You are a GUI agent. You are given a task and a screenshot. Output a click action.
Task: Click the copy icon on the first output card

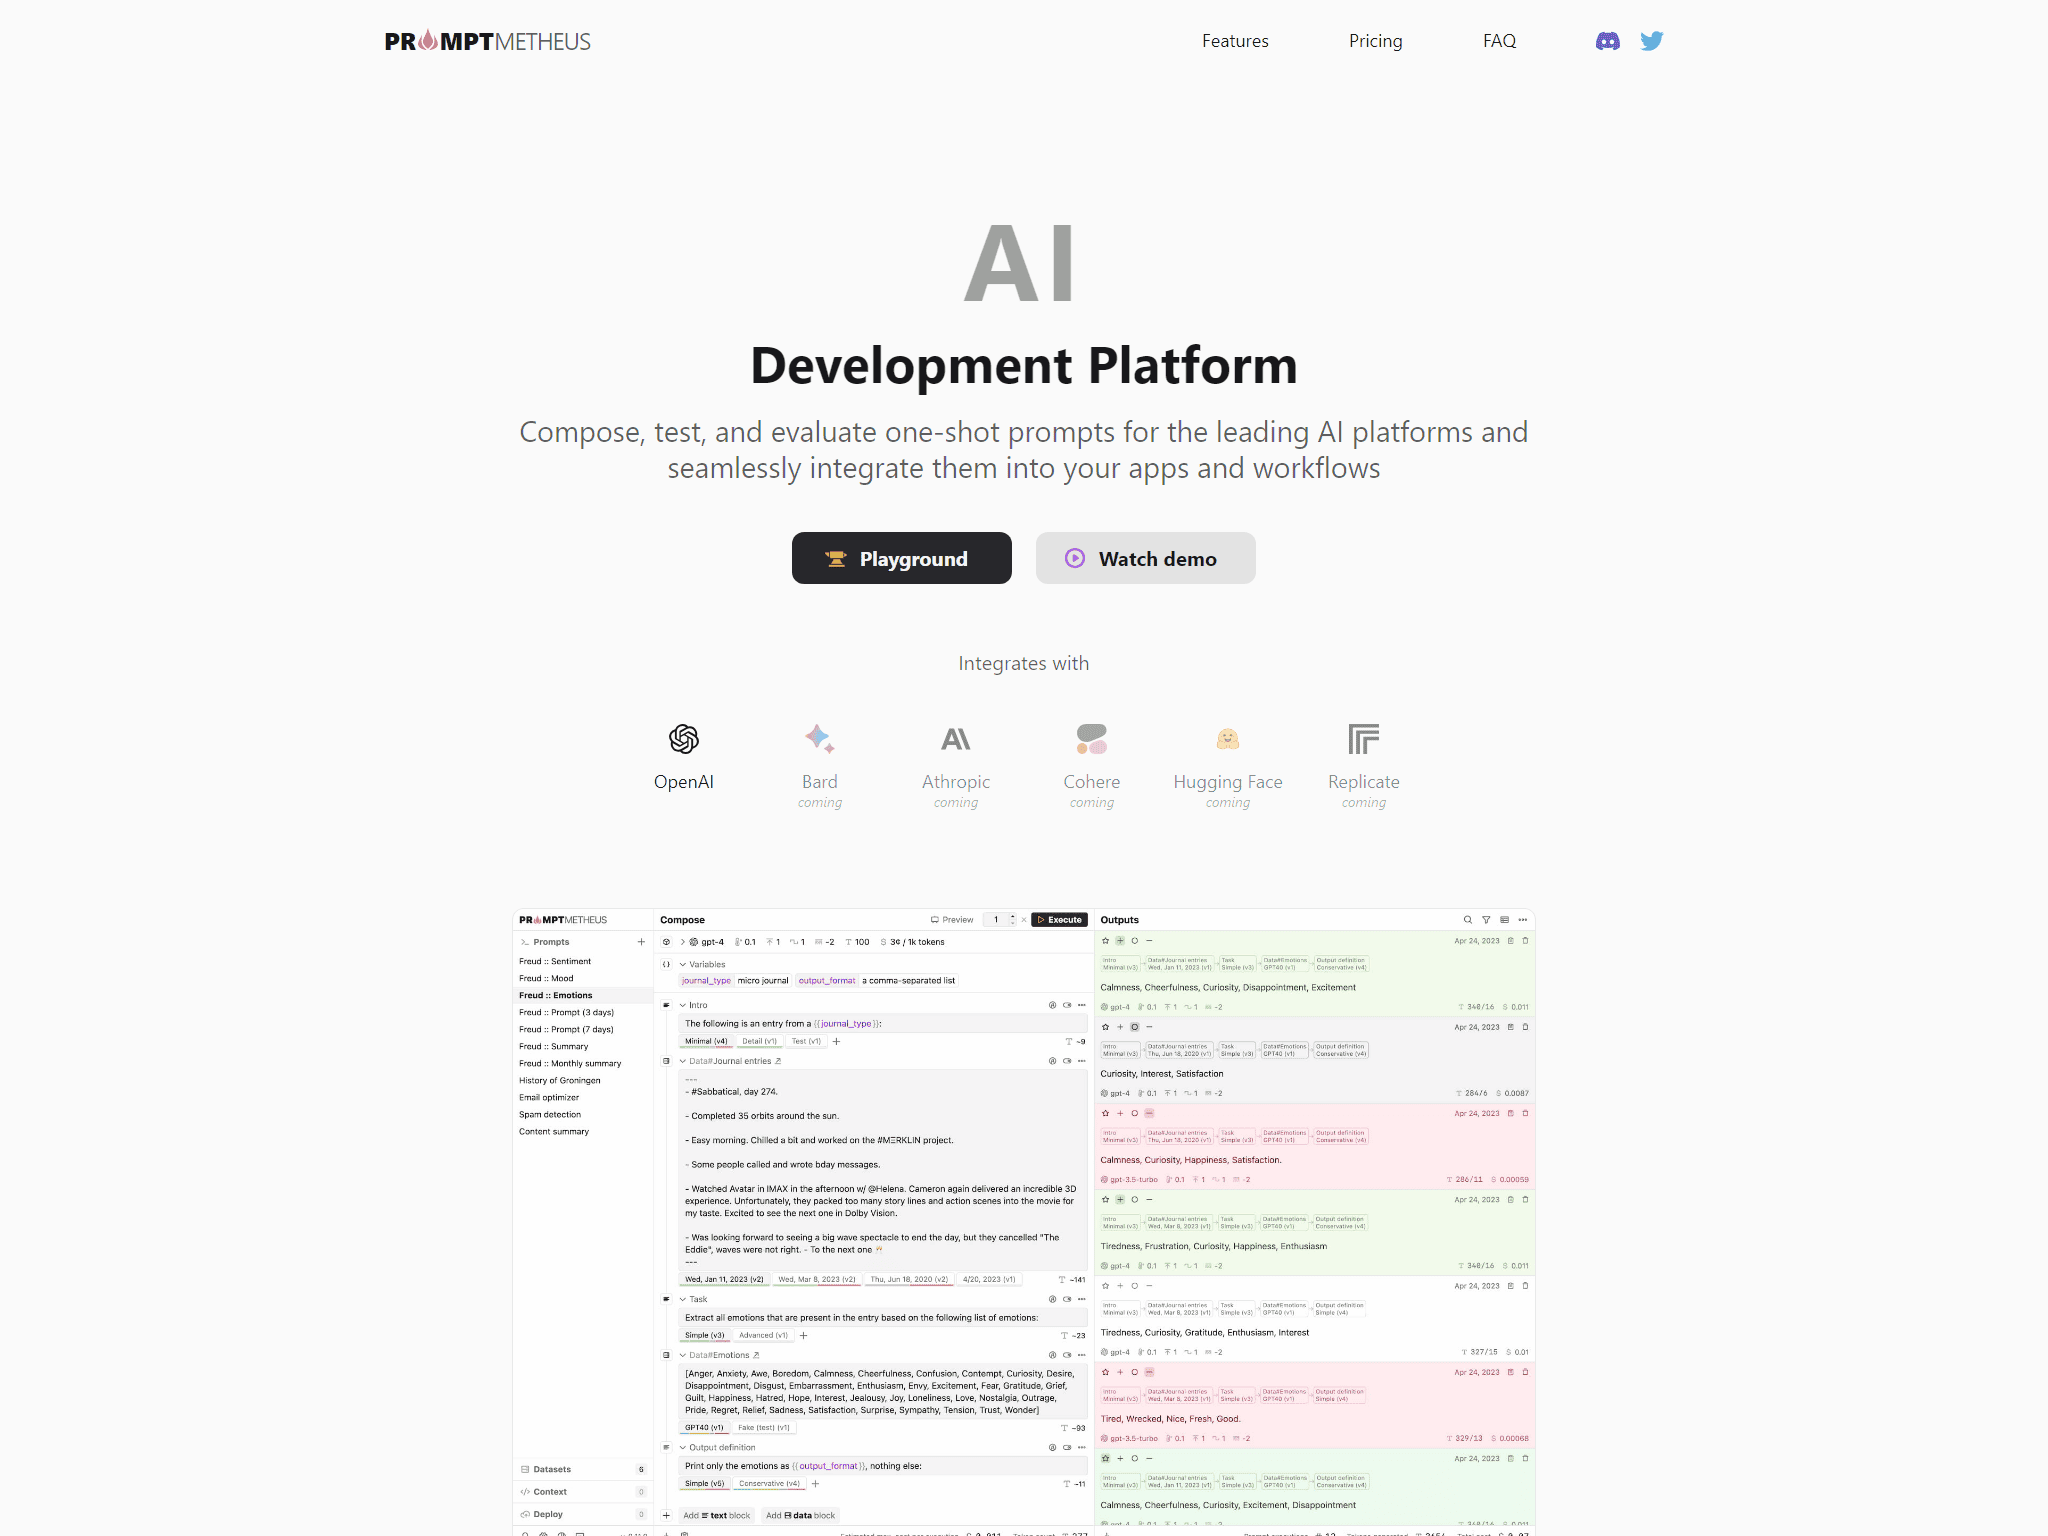tap(1510, 941)
